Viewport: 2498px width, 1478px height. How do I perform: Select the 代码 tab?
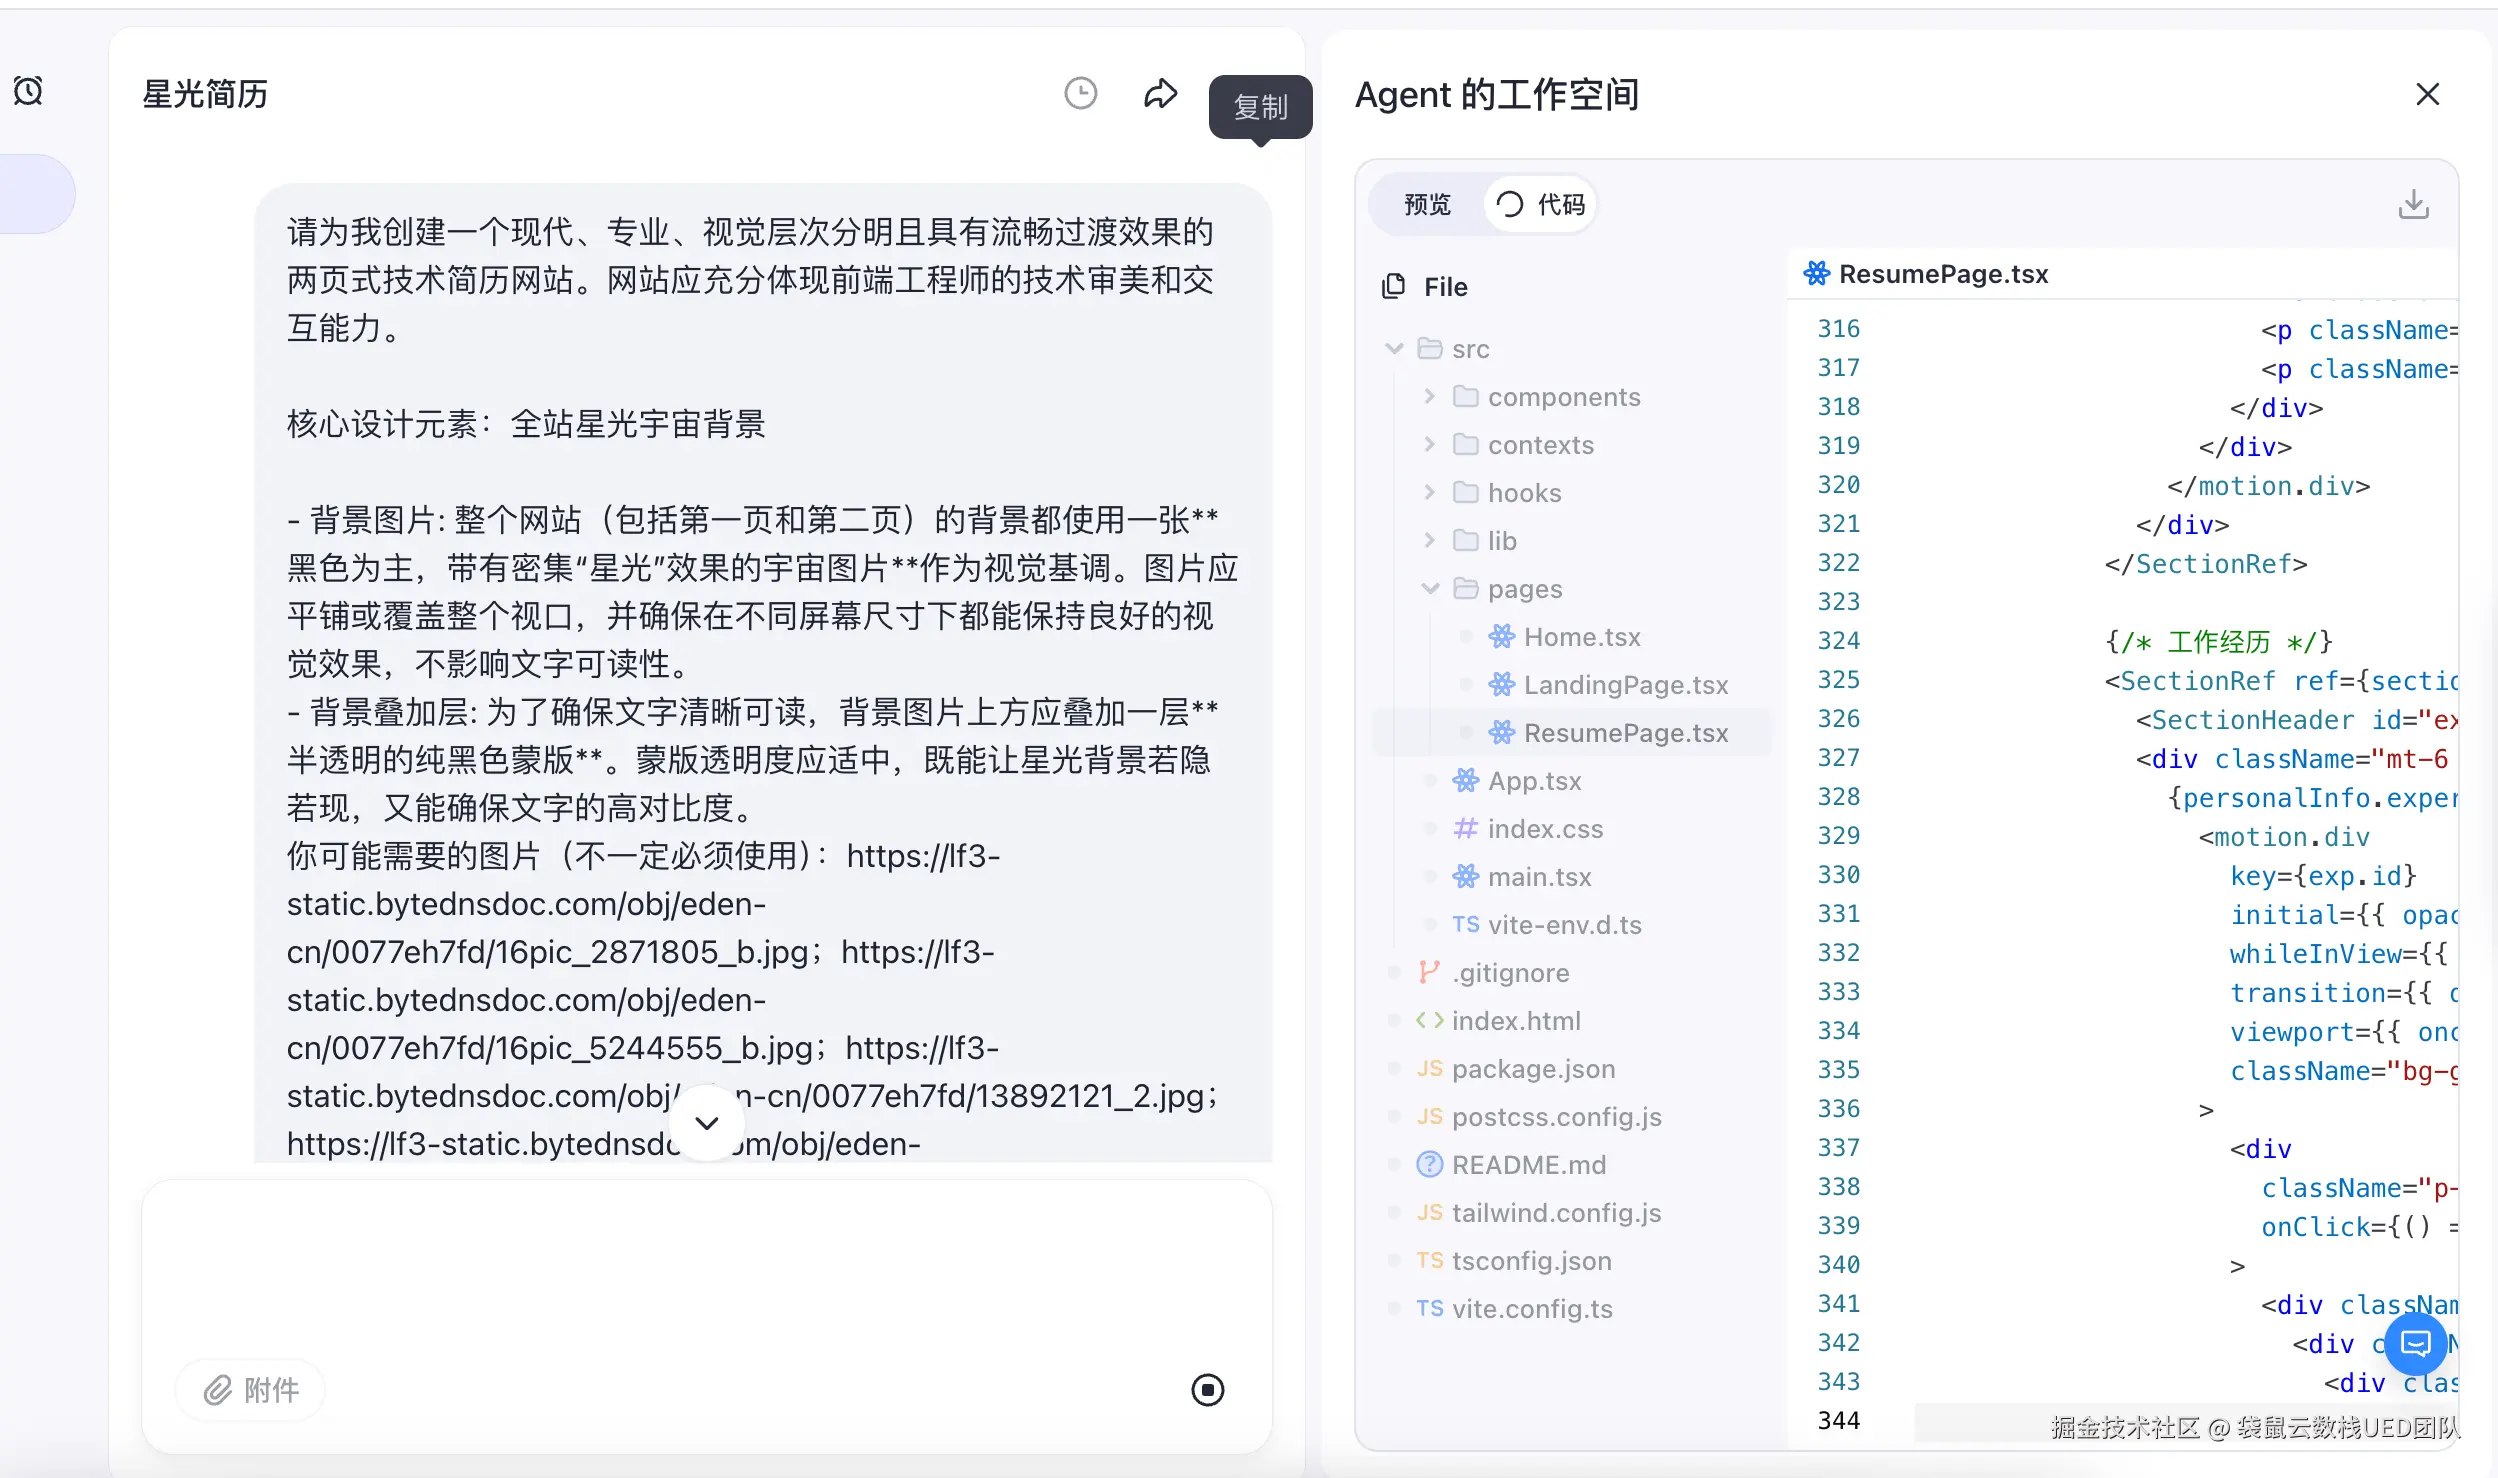pos(1541,205)
